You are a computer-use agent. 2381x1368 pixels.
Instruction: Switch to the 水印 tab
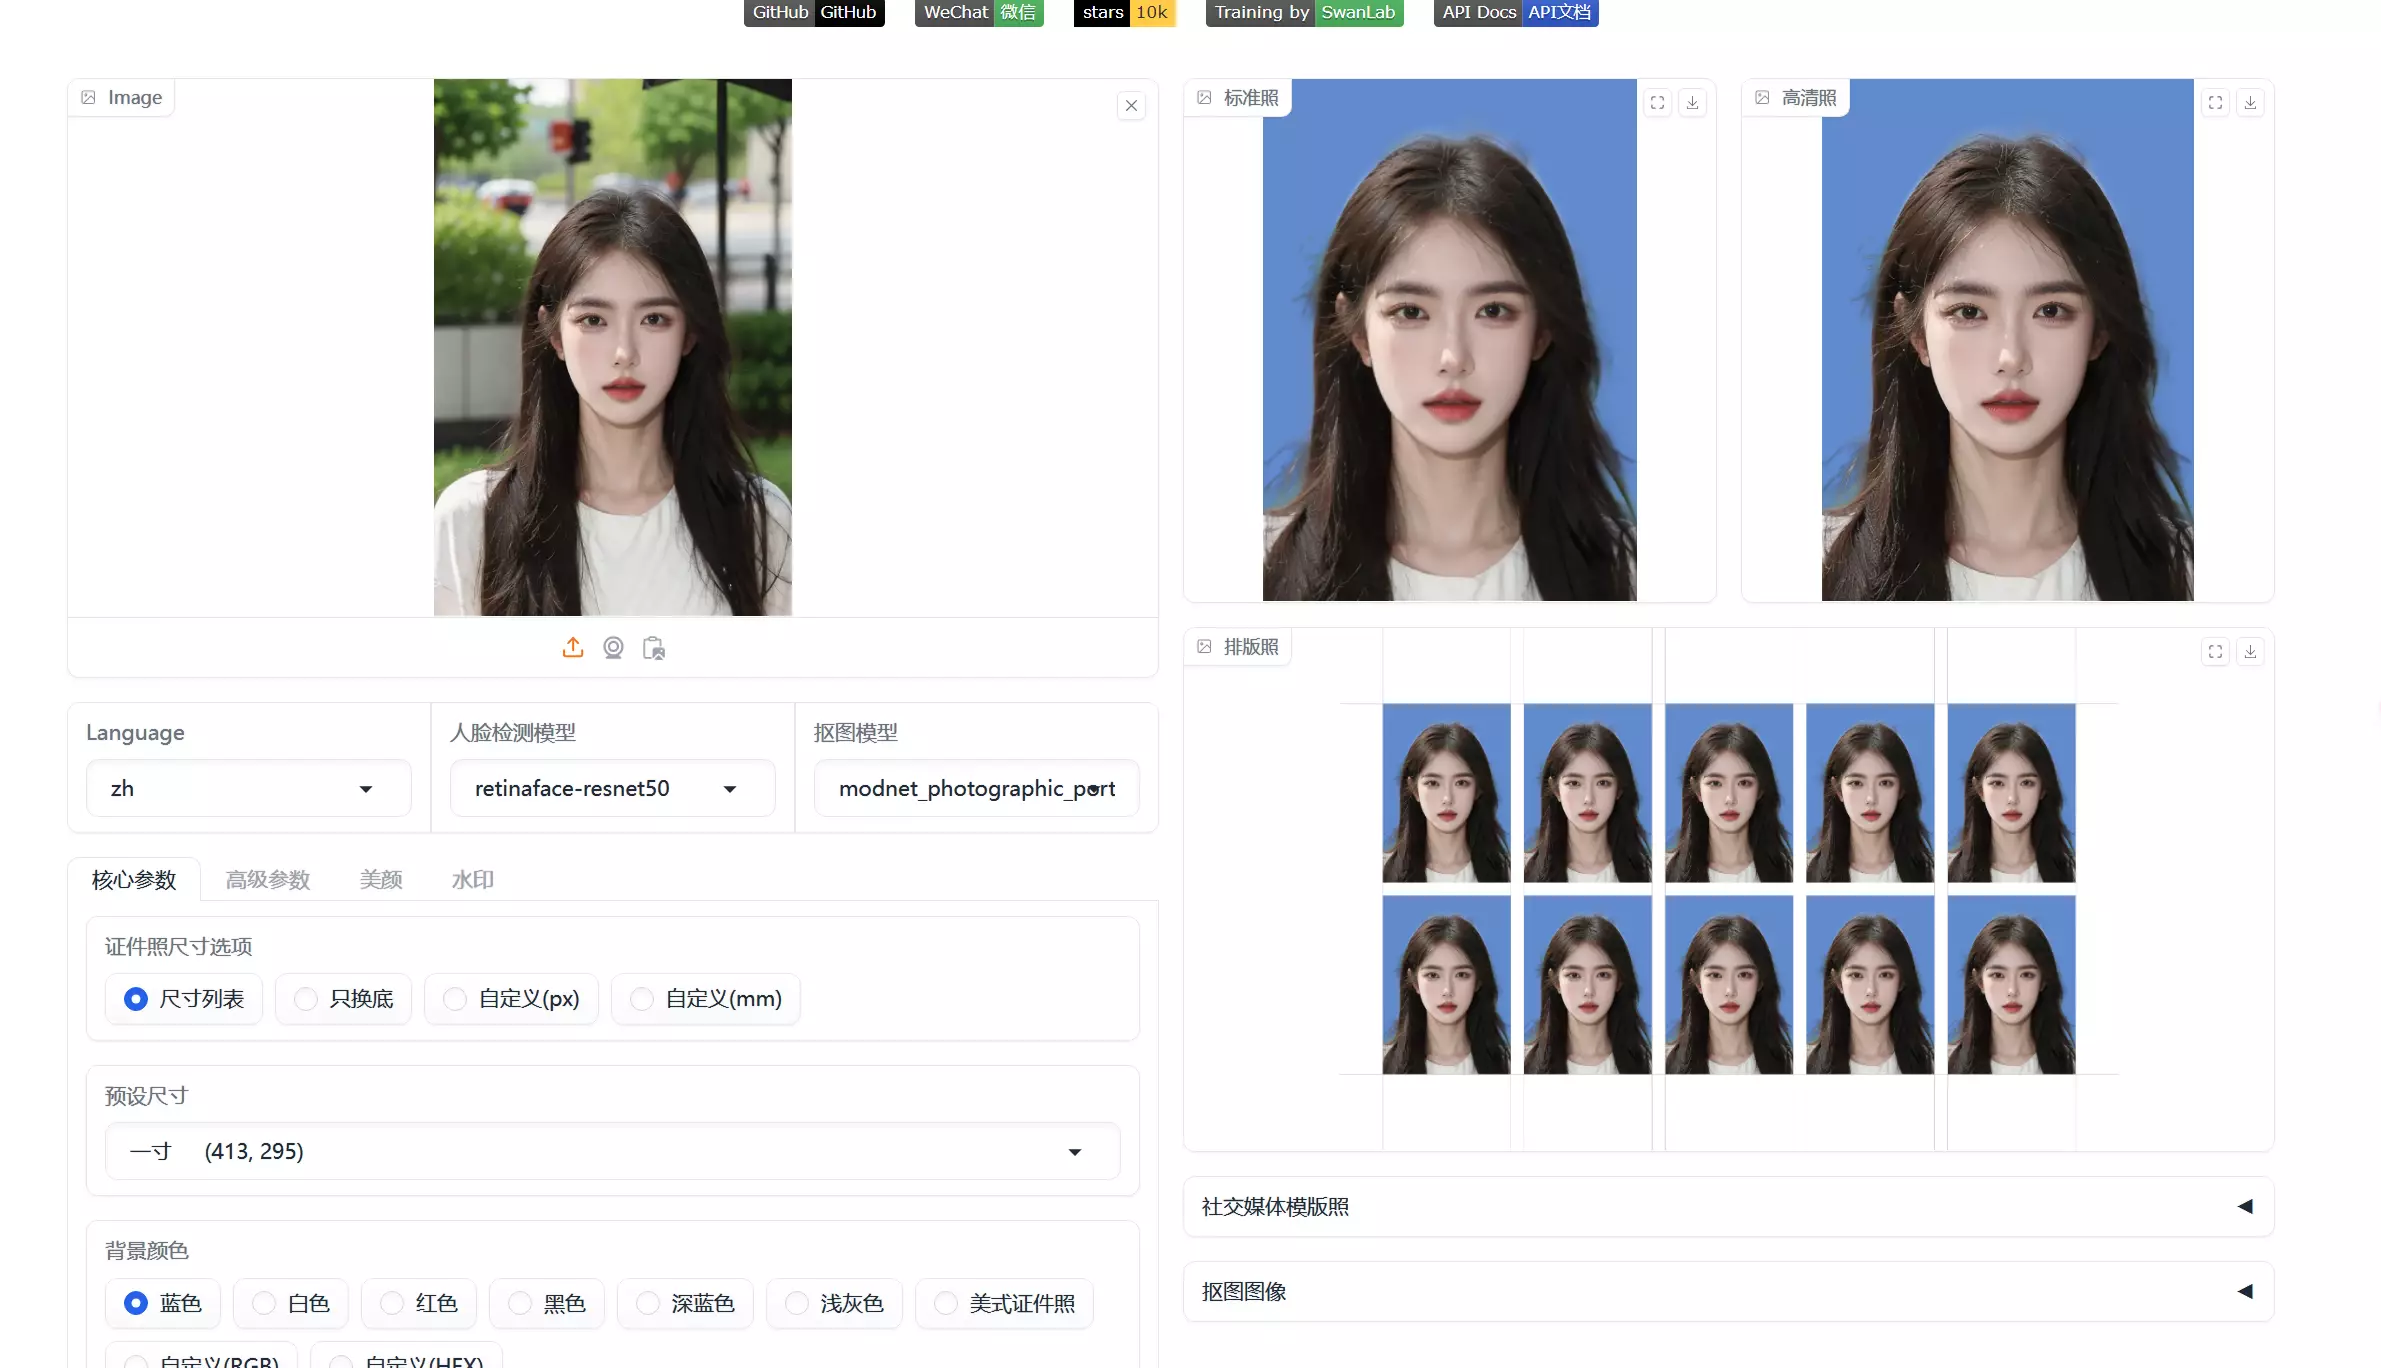click(x=473, y=879)
